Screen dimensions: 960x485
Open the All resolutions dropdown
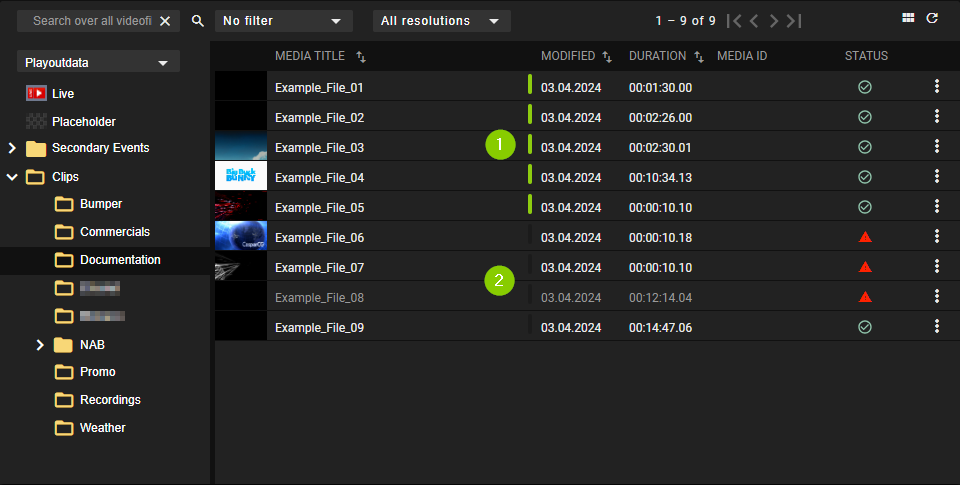[x=441, y=21]
